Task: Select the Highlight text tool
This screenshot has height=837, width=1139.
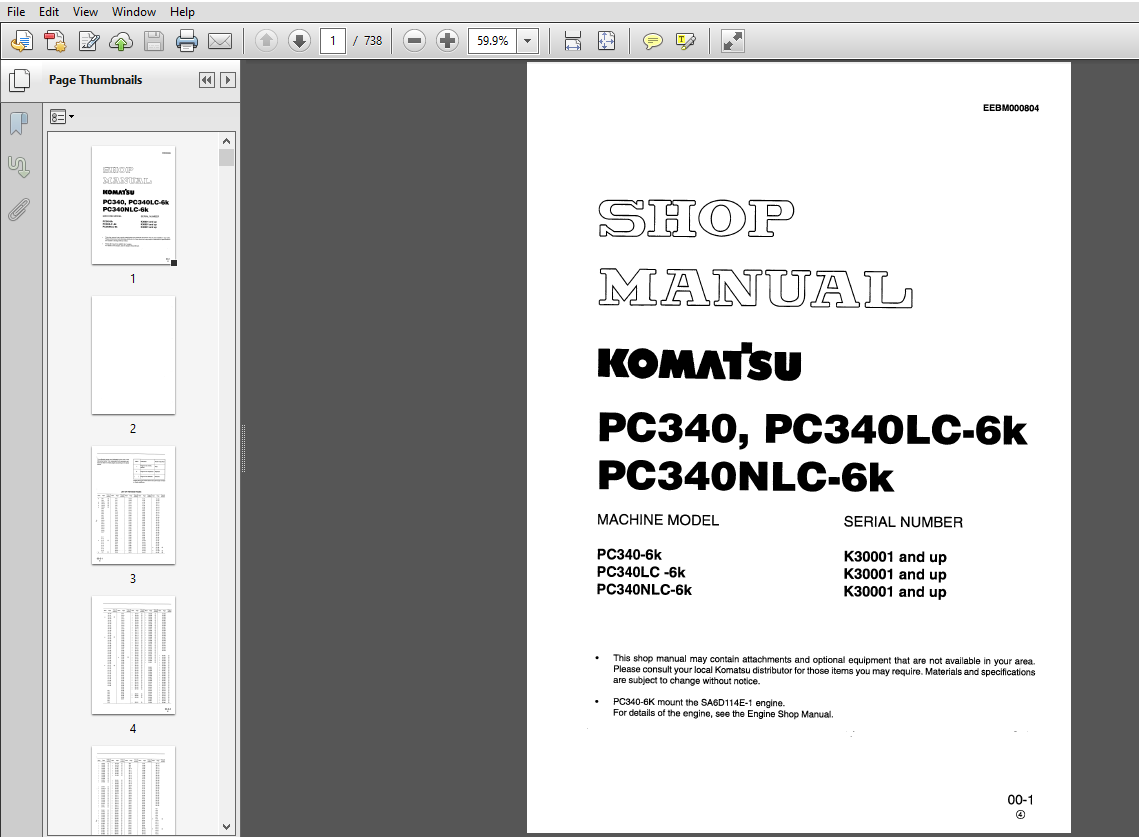Action: [685, 41]
